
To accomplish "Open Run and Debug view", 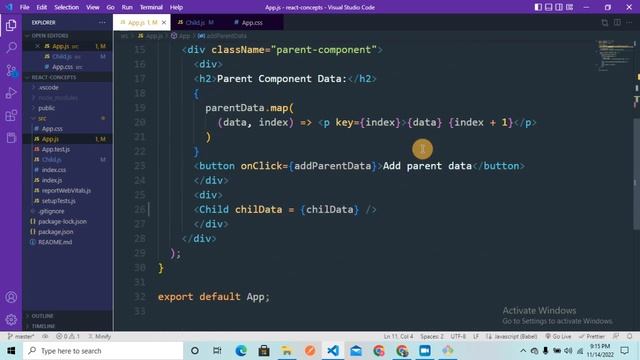I will point(11,93).
